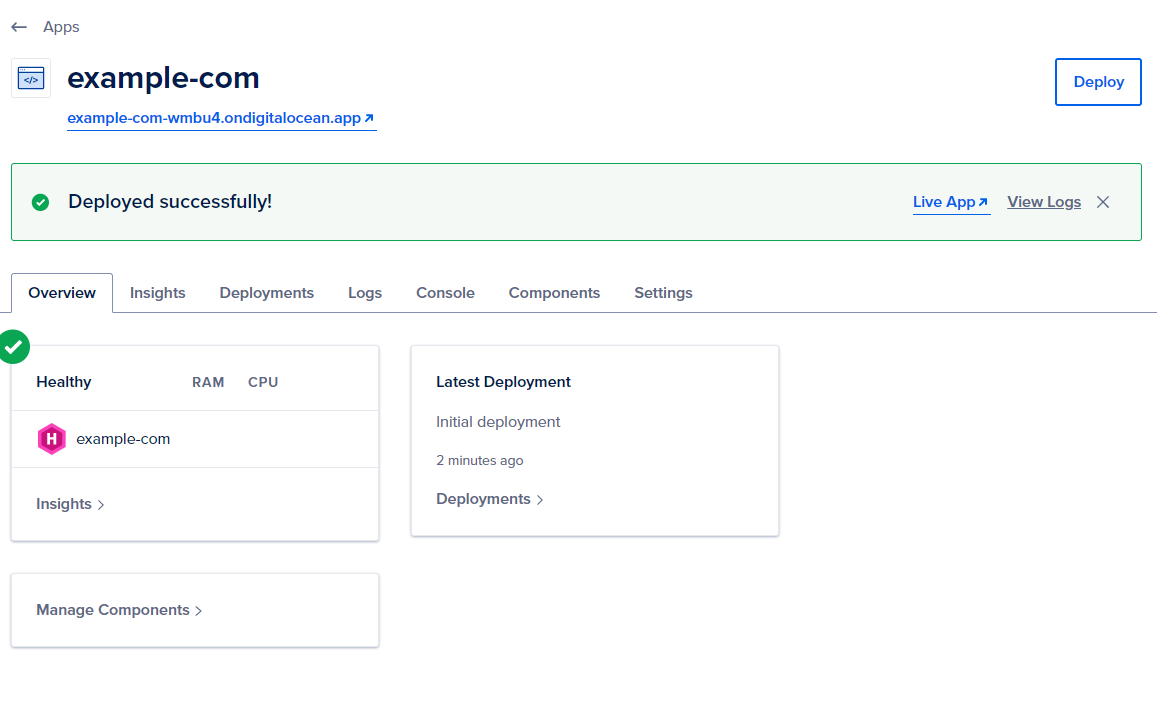The image size is (1157, 724).
Task: Open the Settings tab
Action: 663,293
